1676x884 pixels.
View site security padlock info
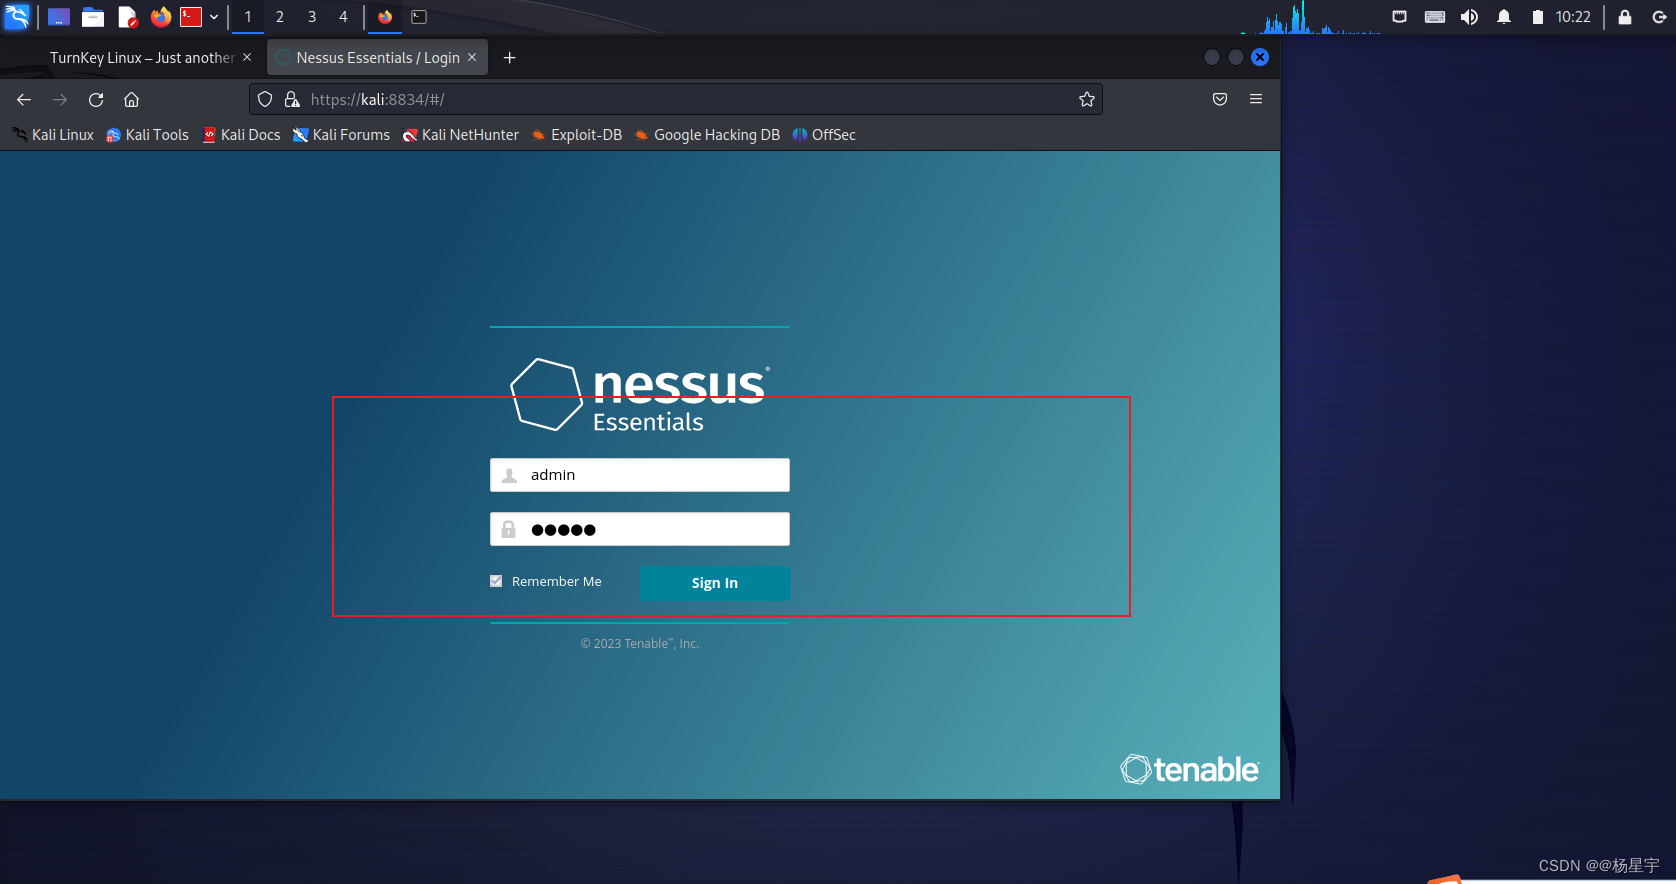coord(292,99)
